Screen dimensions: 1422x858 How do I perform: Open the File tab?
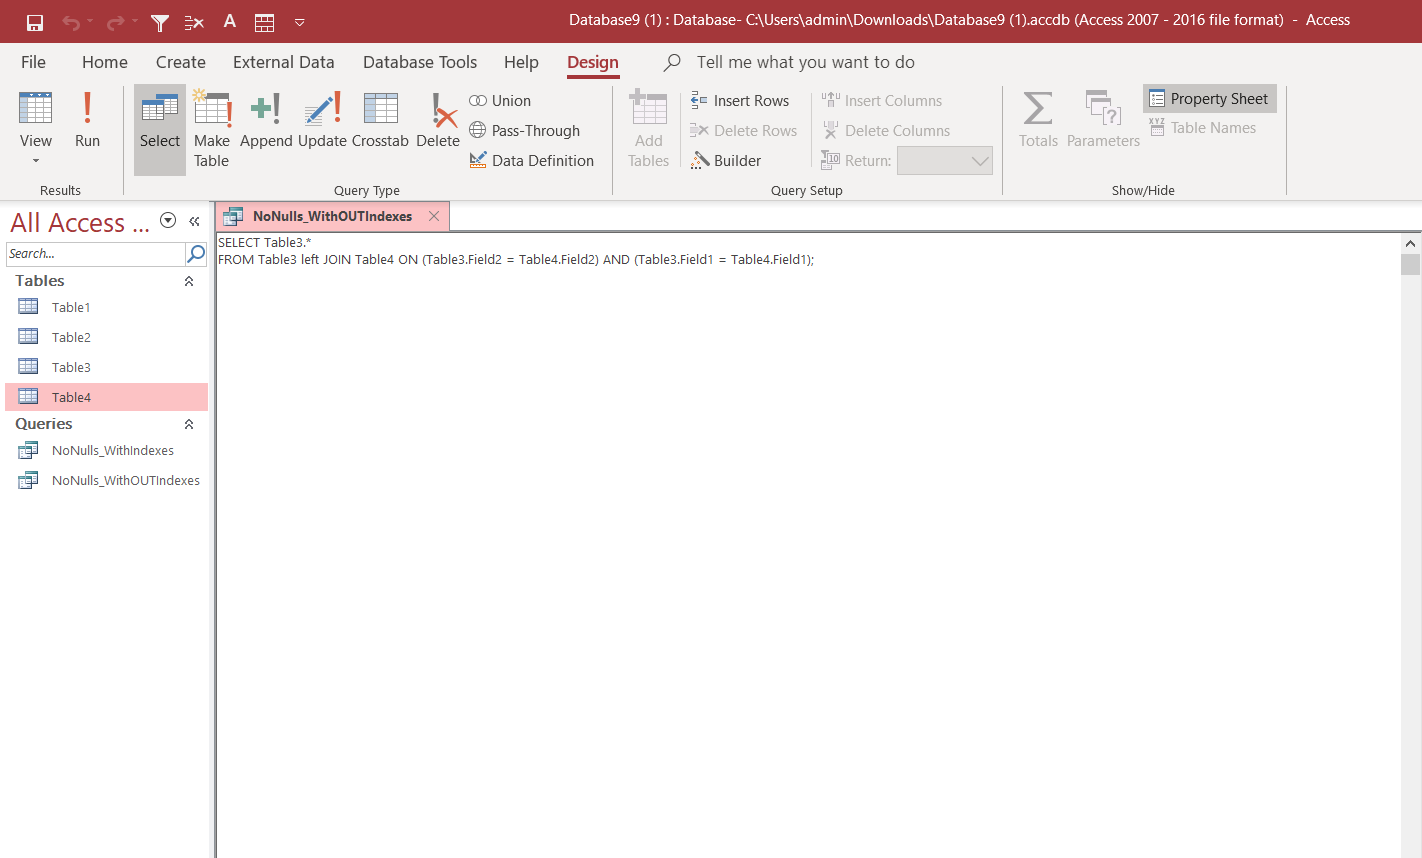(33, 62)
